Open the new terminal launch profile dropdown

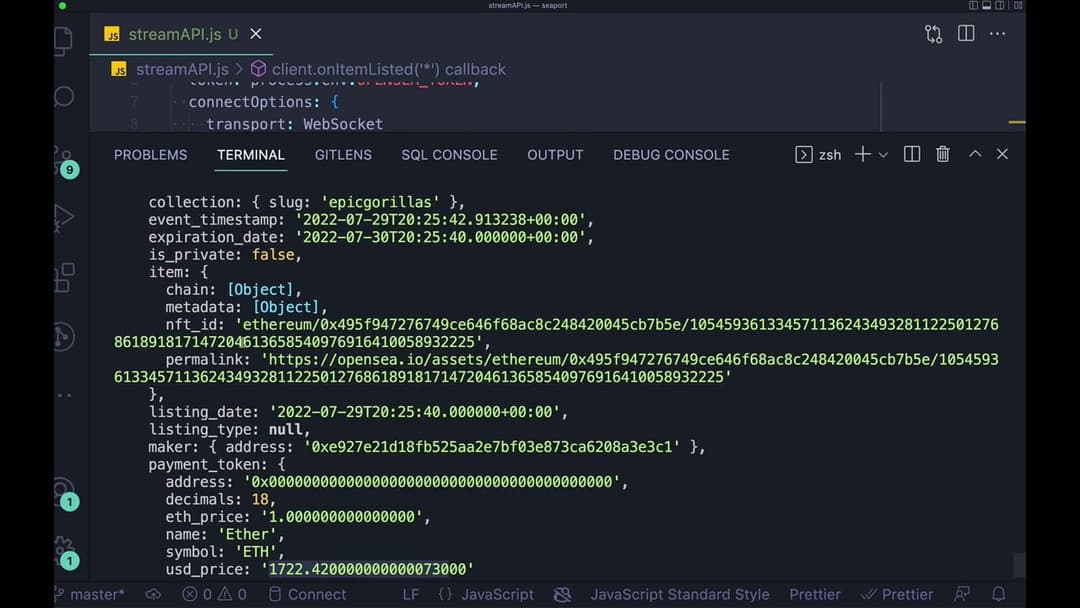[883, 155]
